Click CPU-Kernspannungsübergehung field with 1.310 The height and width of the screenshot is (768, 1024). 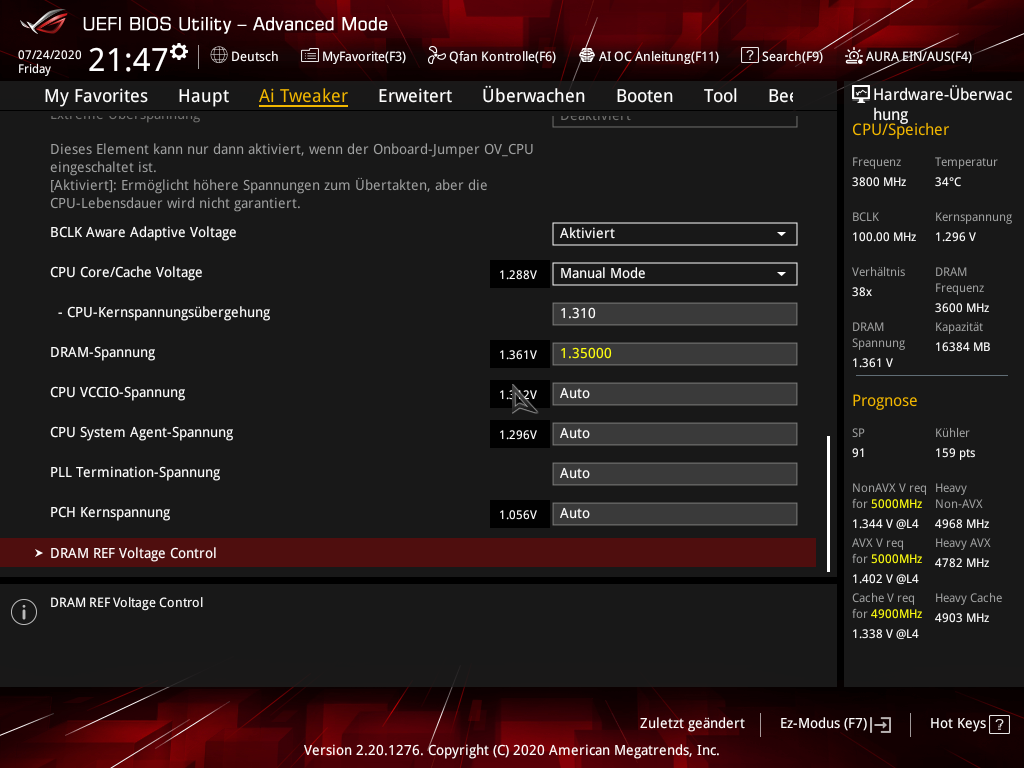(675, 313)
